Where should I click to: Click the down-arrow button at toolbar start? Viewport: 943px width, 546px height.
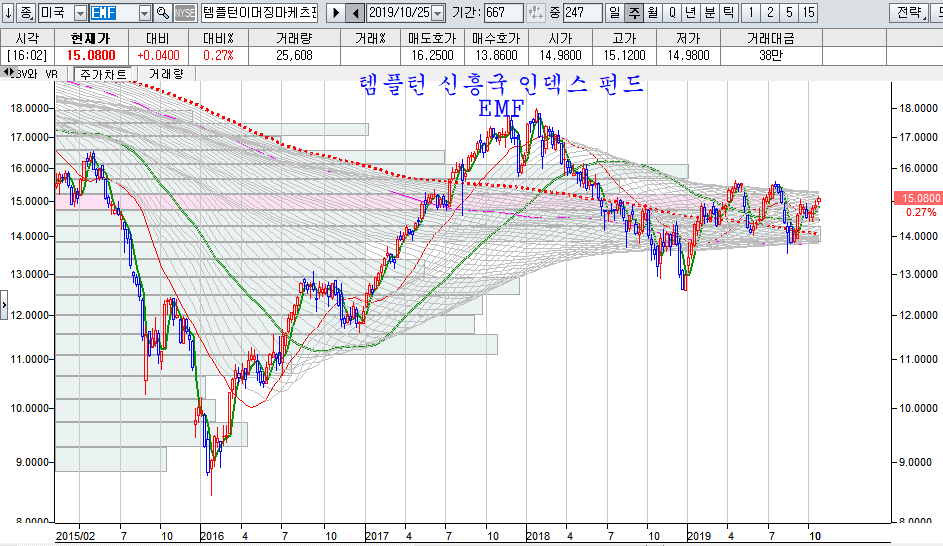point(8,13)
